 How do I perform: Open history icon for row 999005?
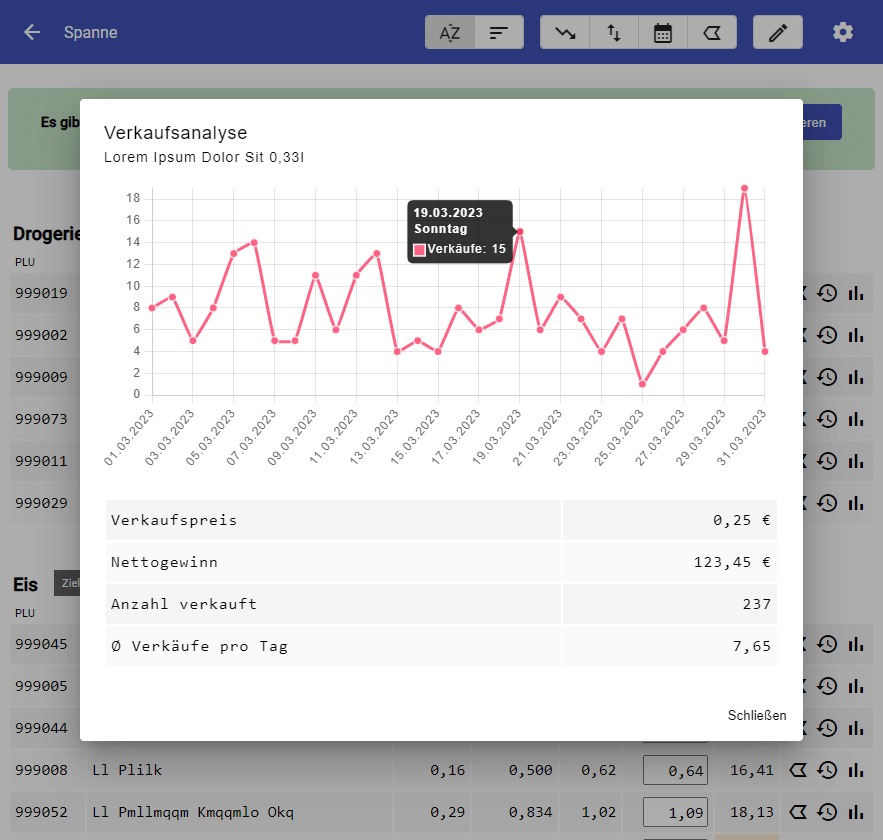tap(827, 686)
